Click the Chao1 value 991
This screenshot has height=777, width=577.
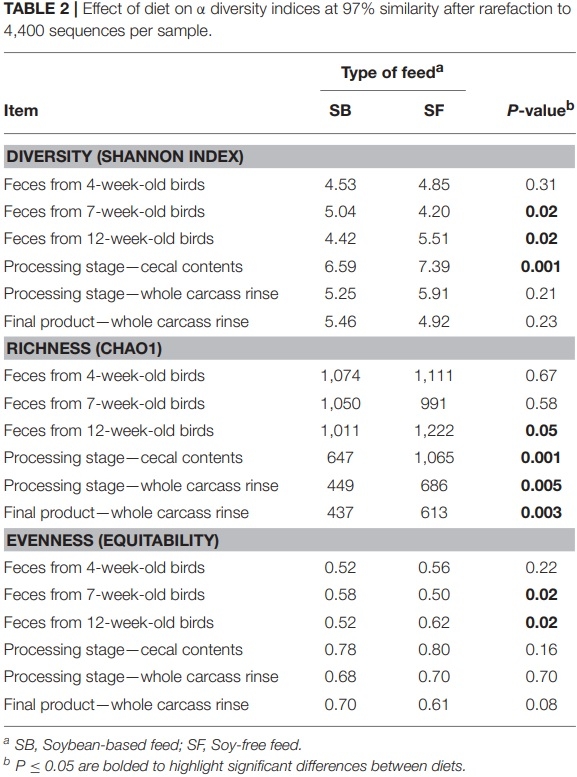coord(434,403)
